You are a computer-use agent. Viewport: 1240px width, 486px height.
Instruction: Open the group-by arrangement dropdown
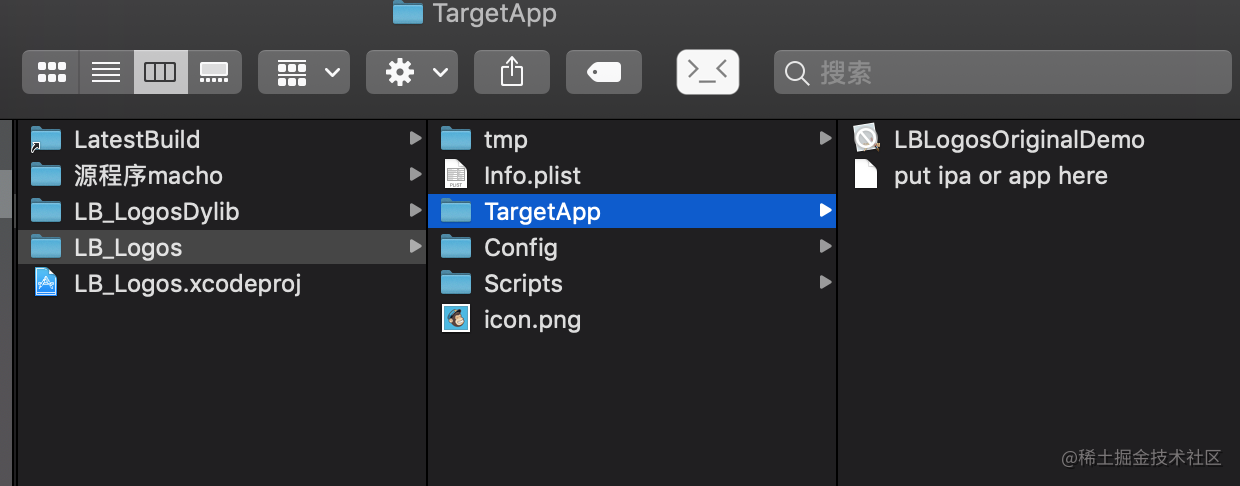point(304,72)
